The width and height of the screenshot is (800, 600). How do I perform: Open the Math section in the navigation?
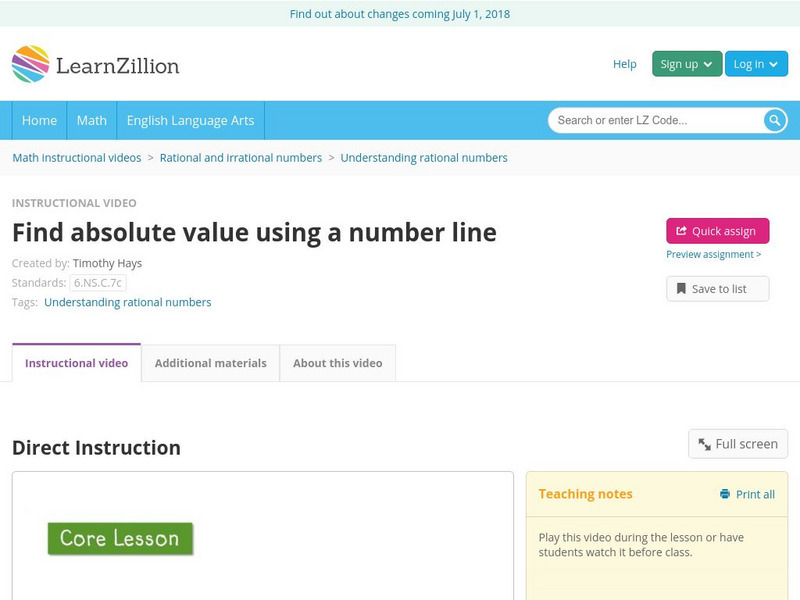(x=91, y=120)
